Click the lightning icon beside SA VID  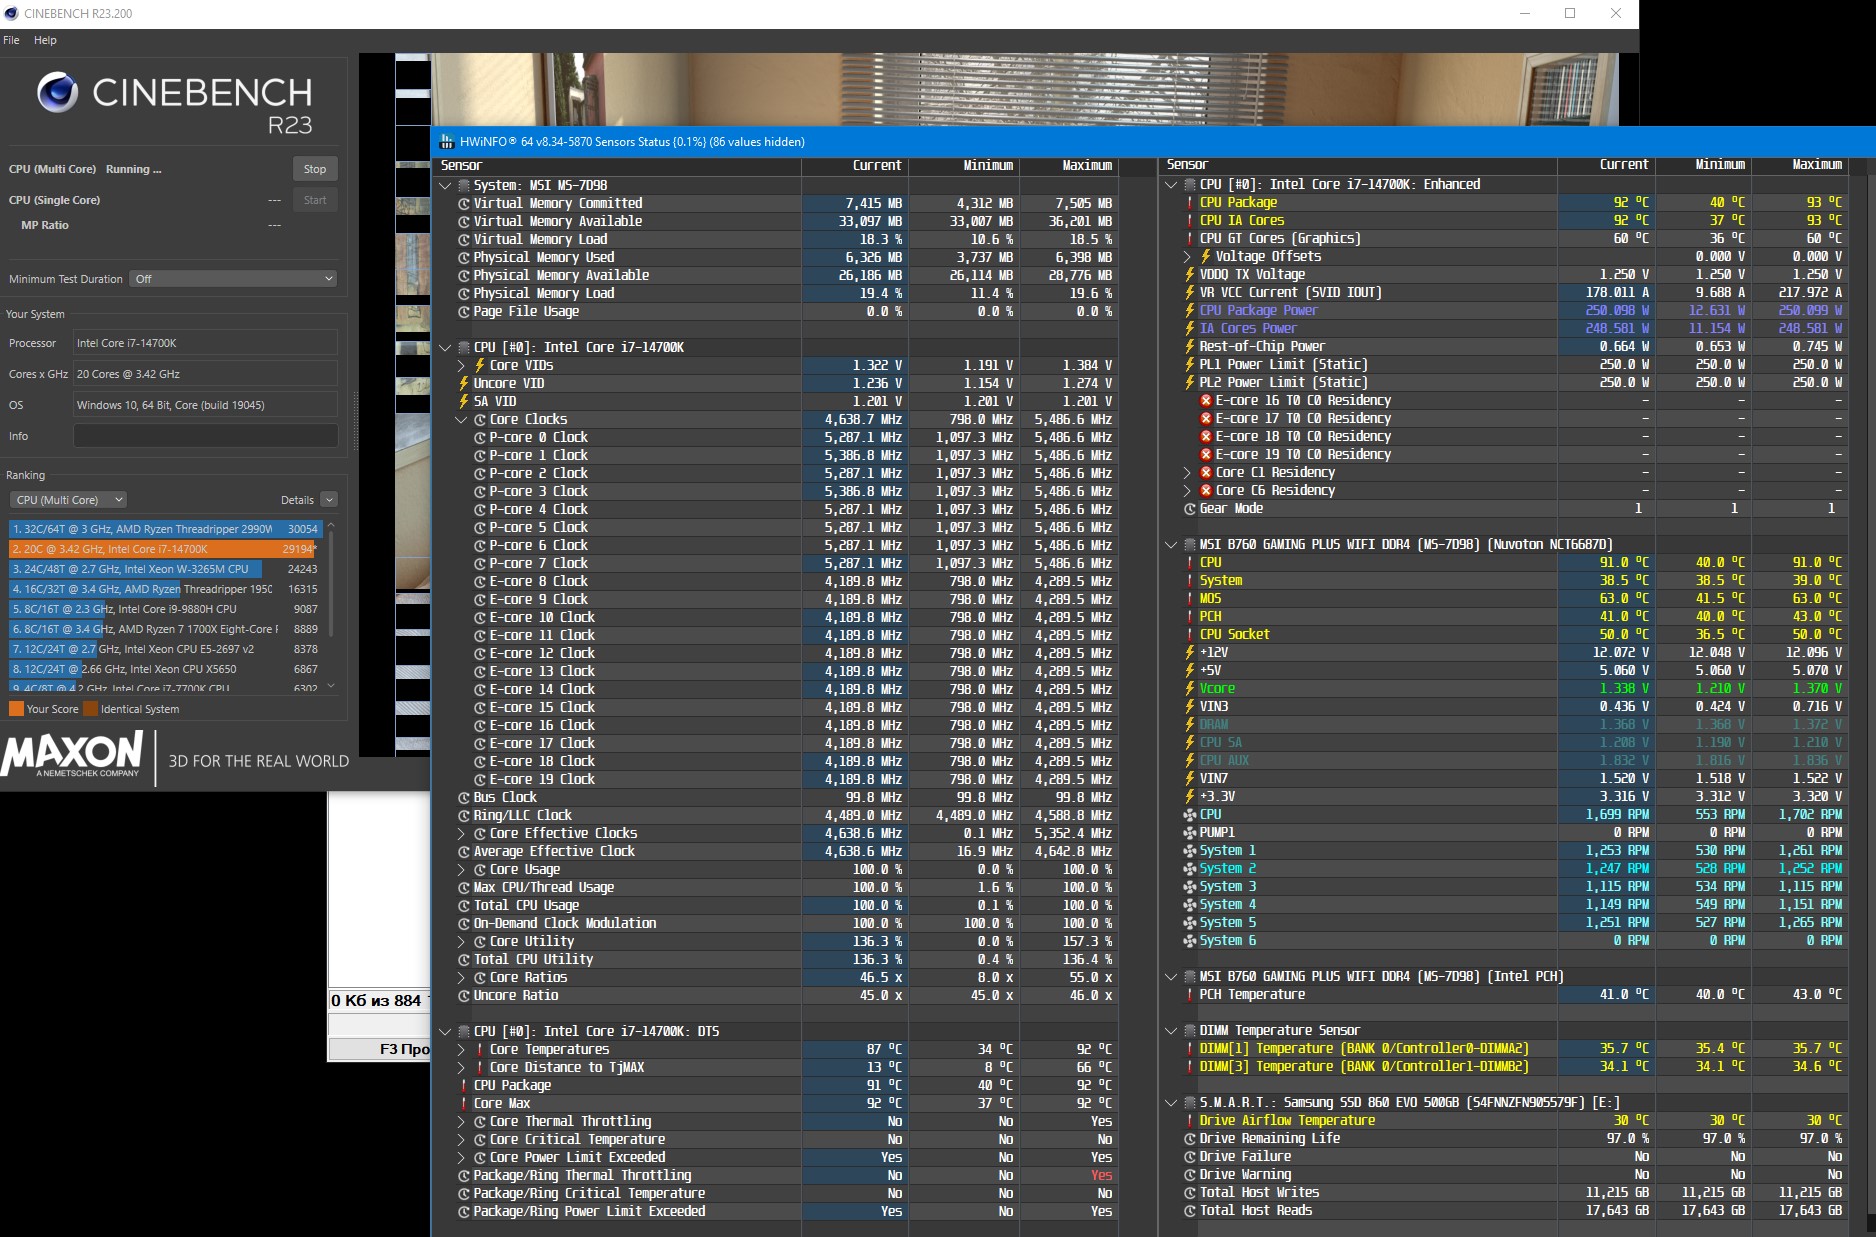pos(464,401)
